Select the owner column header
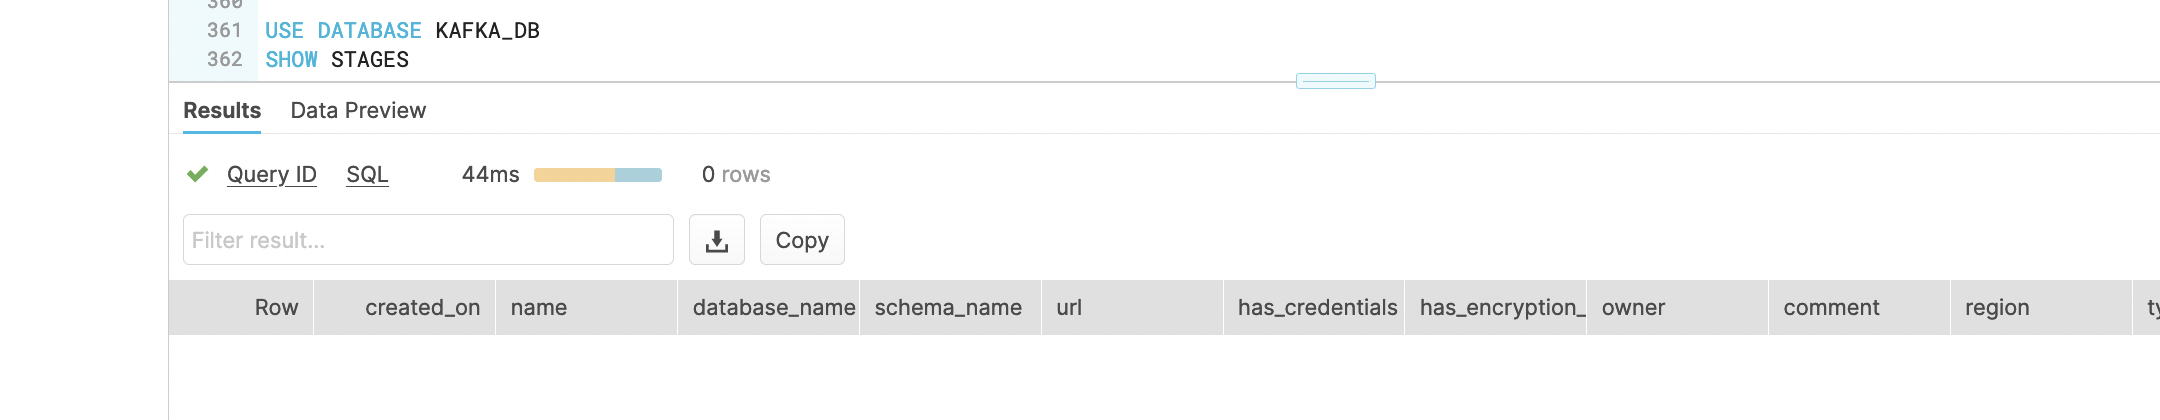2160x420 pixels. click(x=1633, y=307)
